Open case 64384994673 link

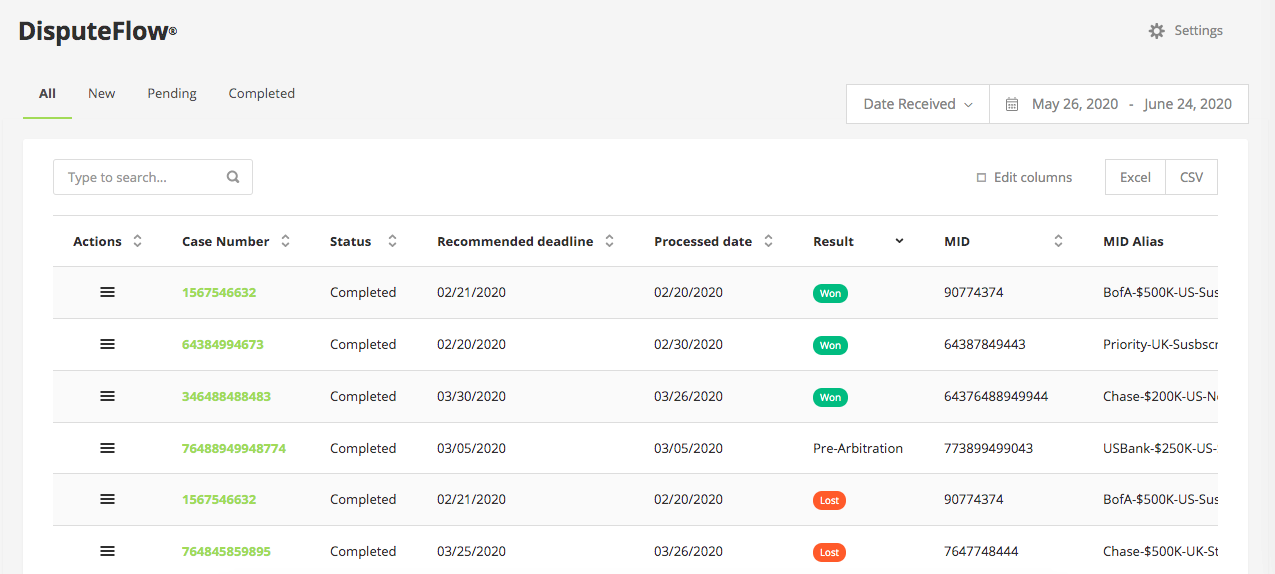[x=222, y=344]
